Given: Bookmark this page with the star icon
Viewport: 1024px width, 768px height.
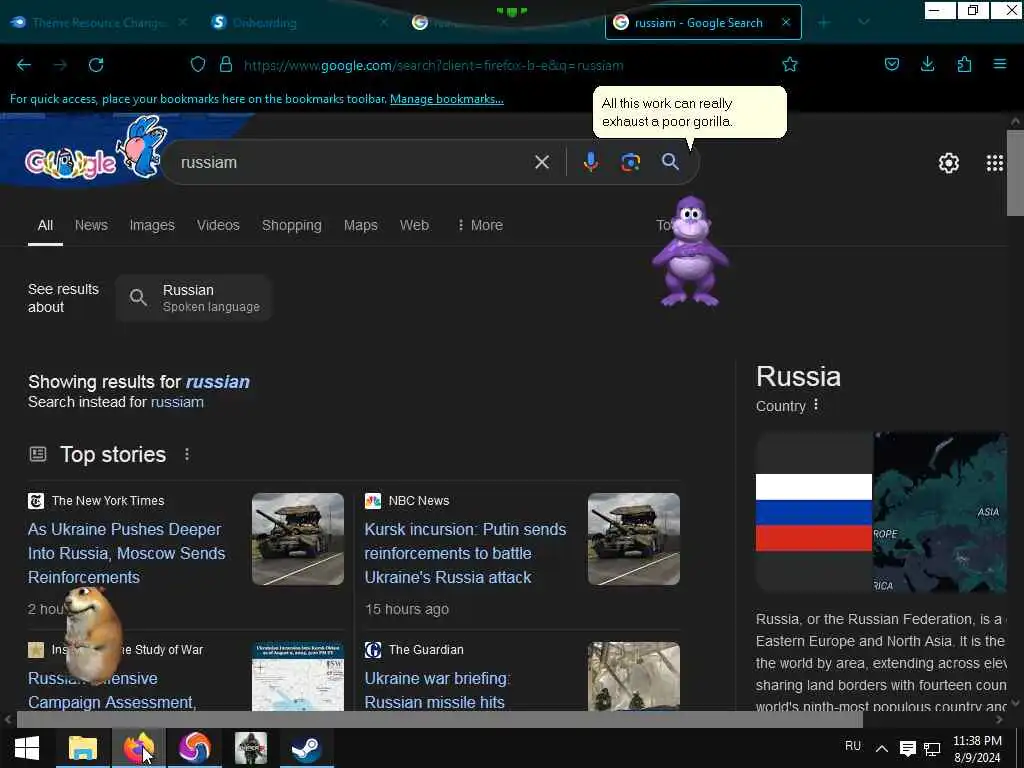Looking at the screenshot, I should click(790, 64).
